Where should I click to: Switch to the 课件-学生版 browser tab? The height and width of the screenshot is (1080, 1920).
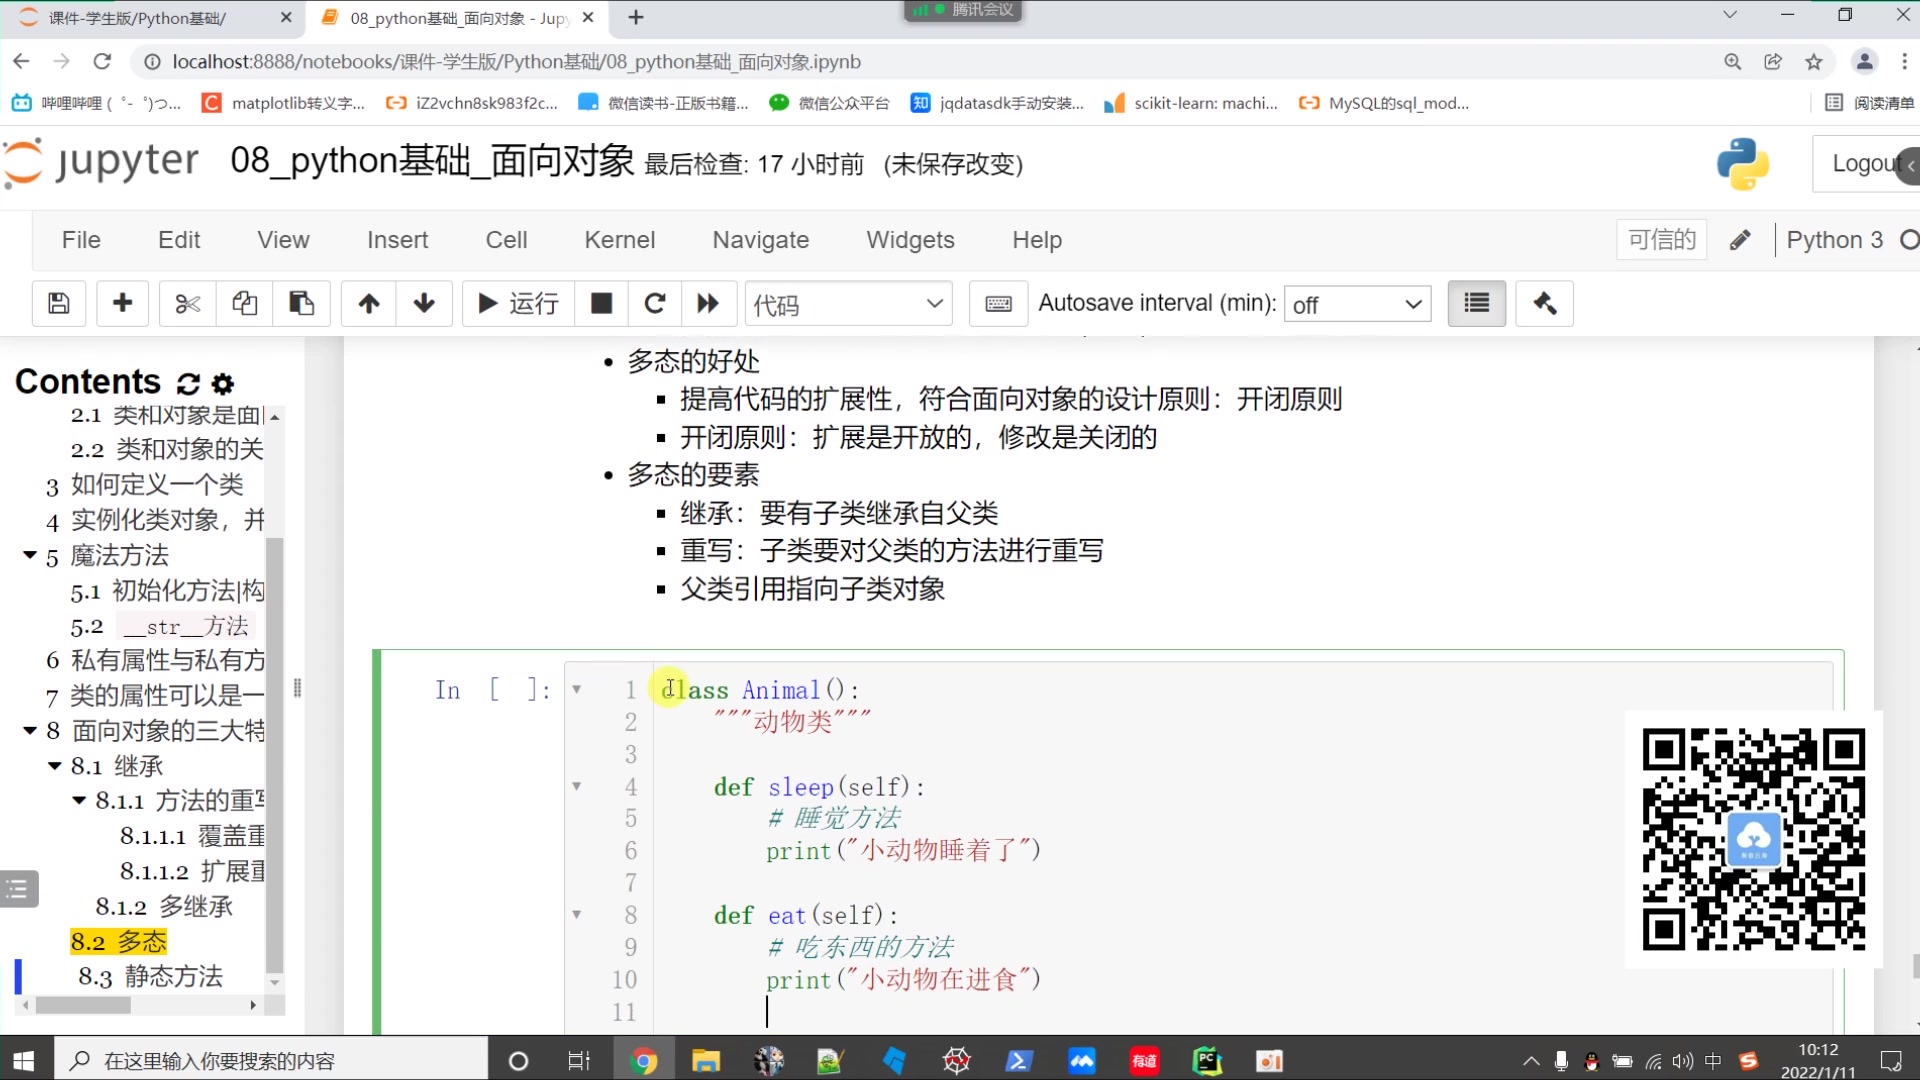pos(140,18)
